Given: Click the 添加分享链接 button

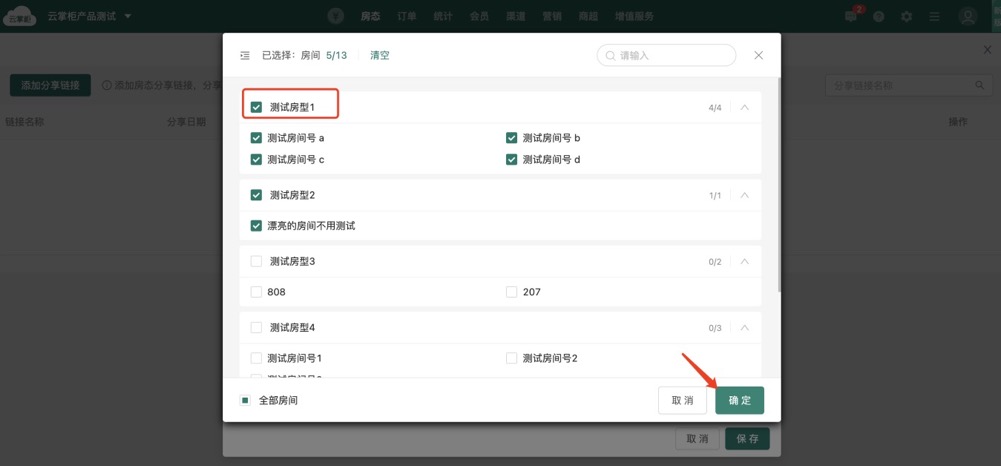Looking at the screenshot, I should coord(50,85).
